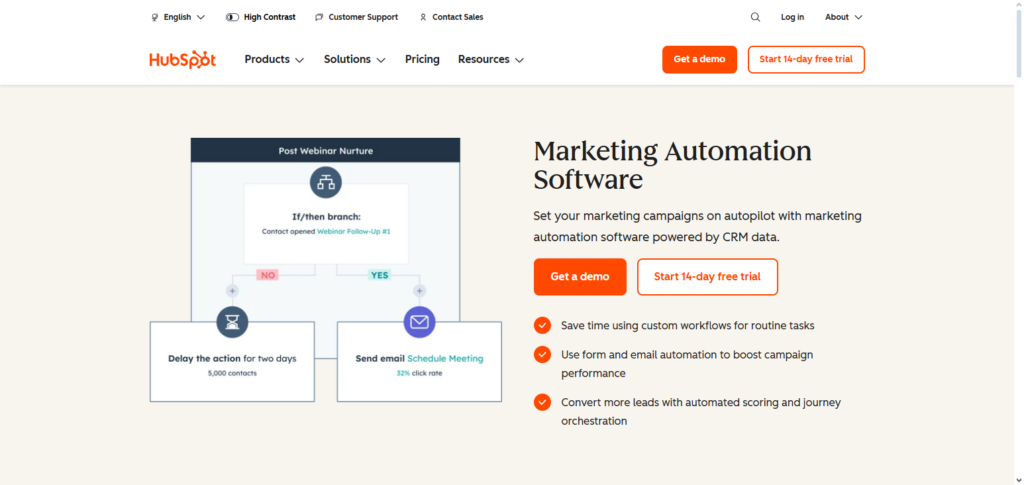
Task: Click plus node under YES branch
Action: 419,290
